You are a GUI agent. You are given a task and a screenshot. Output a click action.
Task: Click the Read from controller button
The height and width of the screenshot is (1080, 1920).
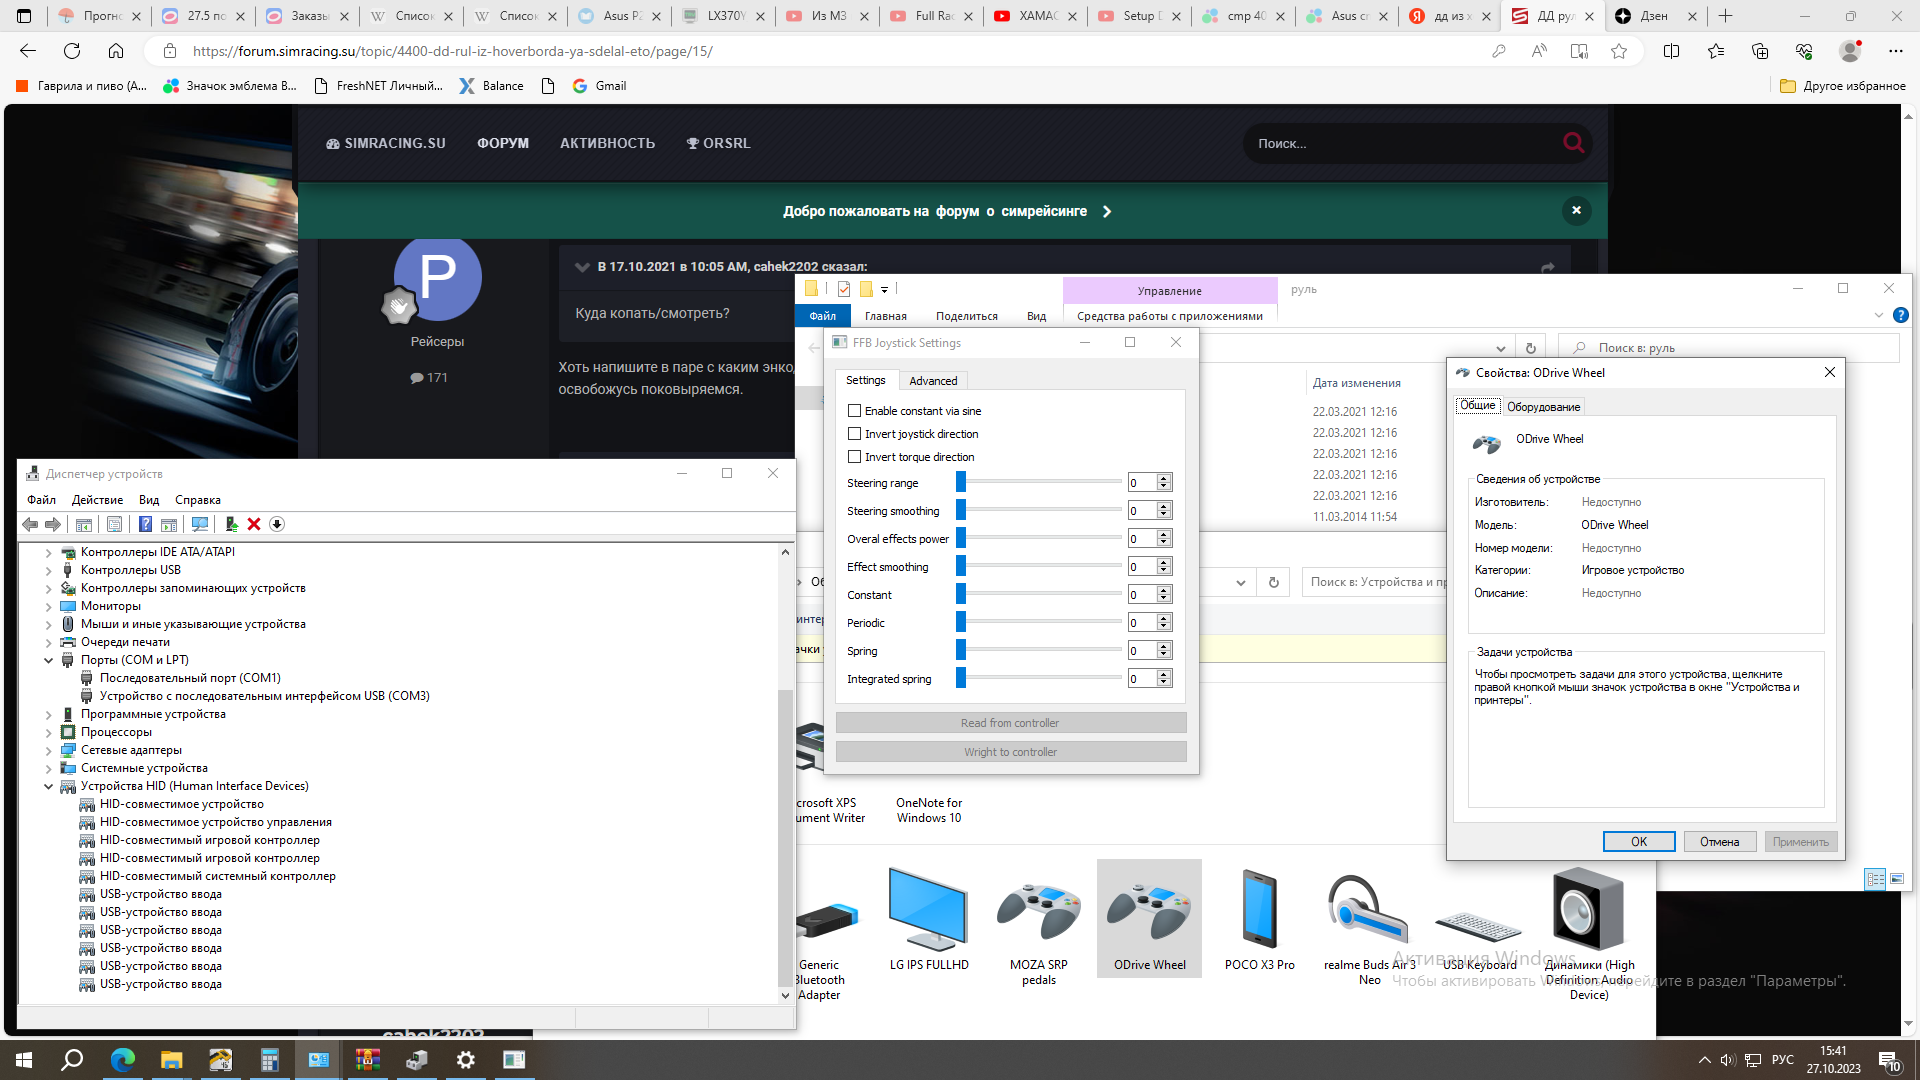point(1010,723)
